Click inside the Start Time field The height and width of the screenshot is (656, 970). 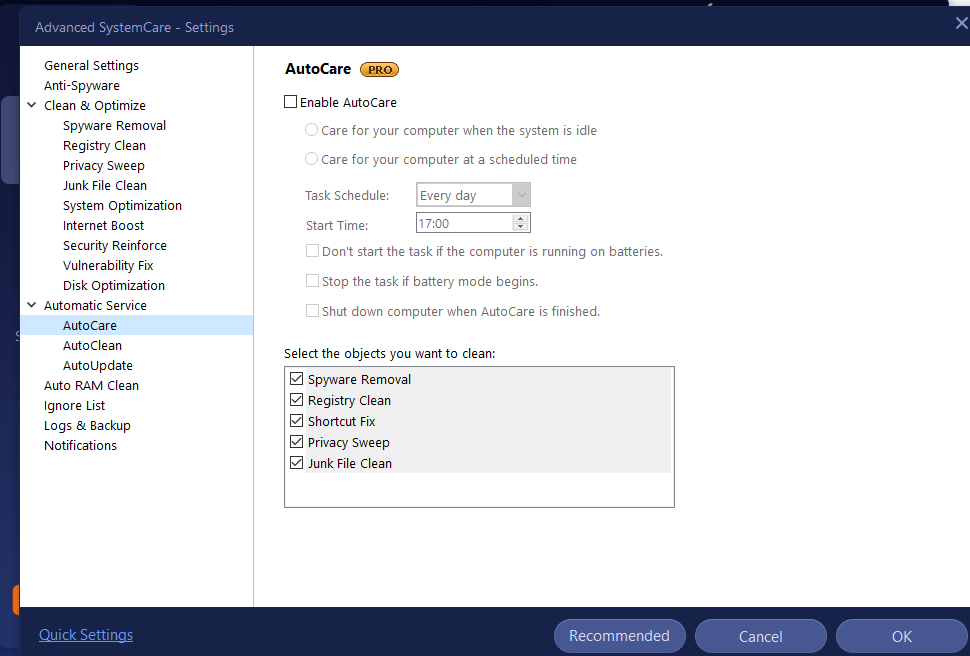(x=464, y=224)
